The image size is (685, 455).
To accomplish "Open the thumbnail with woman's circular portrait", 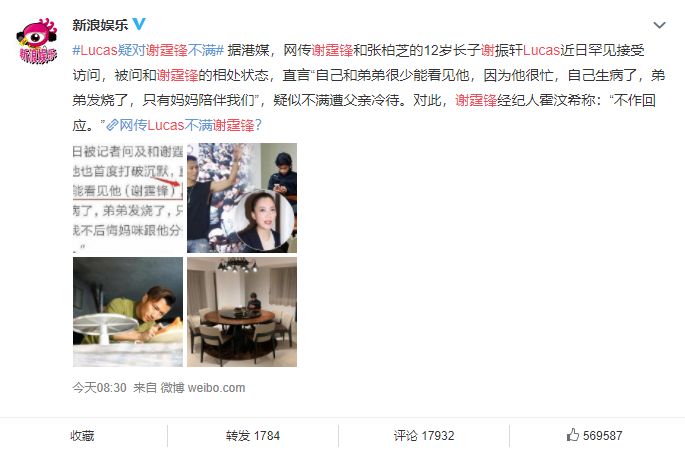I will pyautogui.click(x=242, y=198).
